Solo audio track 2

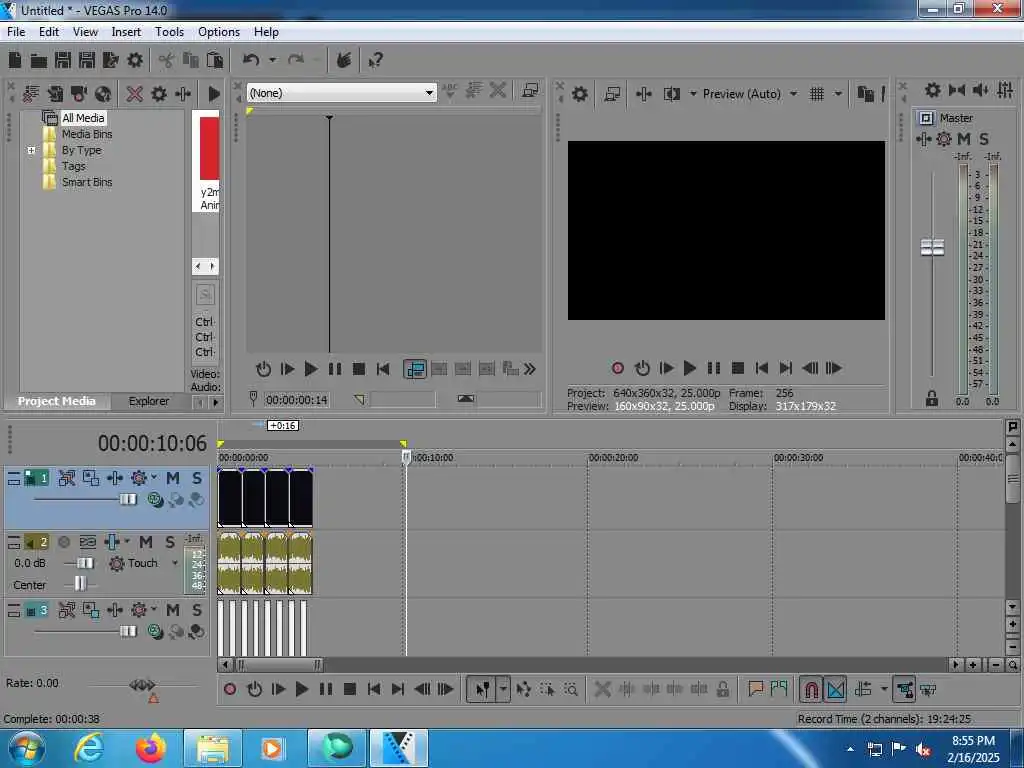click(x=170, y=542)
